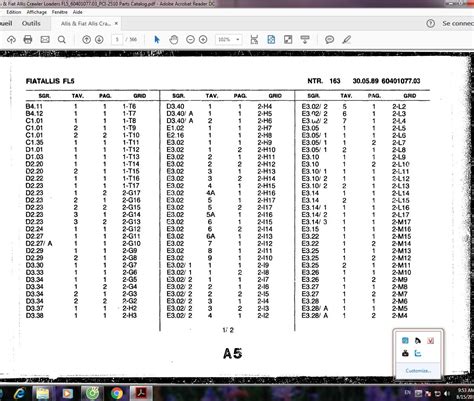This screenshot has width=474, height=401.
Task: Close the Allis & Fiat Allis document tab
Action: (x=116, y=23)
